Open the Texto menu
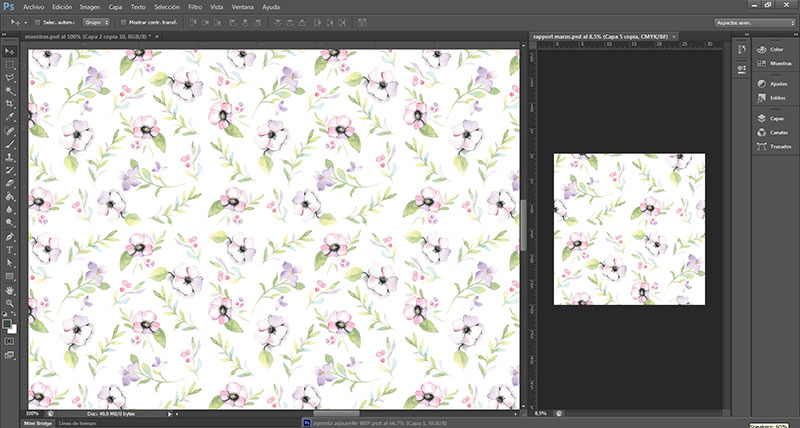This screenshot has height=428, width=800. (138, 7)
